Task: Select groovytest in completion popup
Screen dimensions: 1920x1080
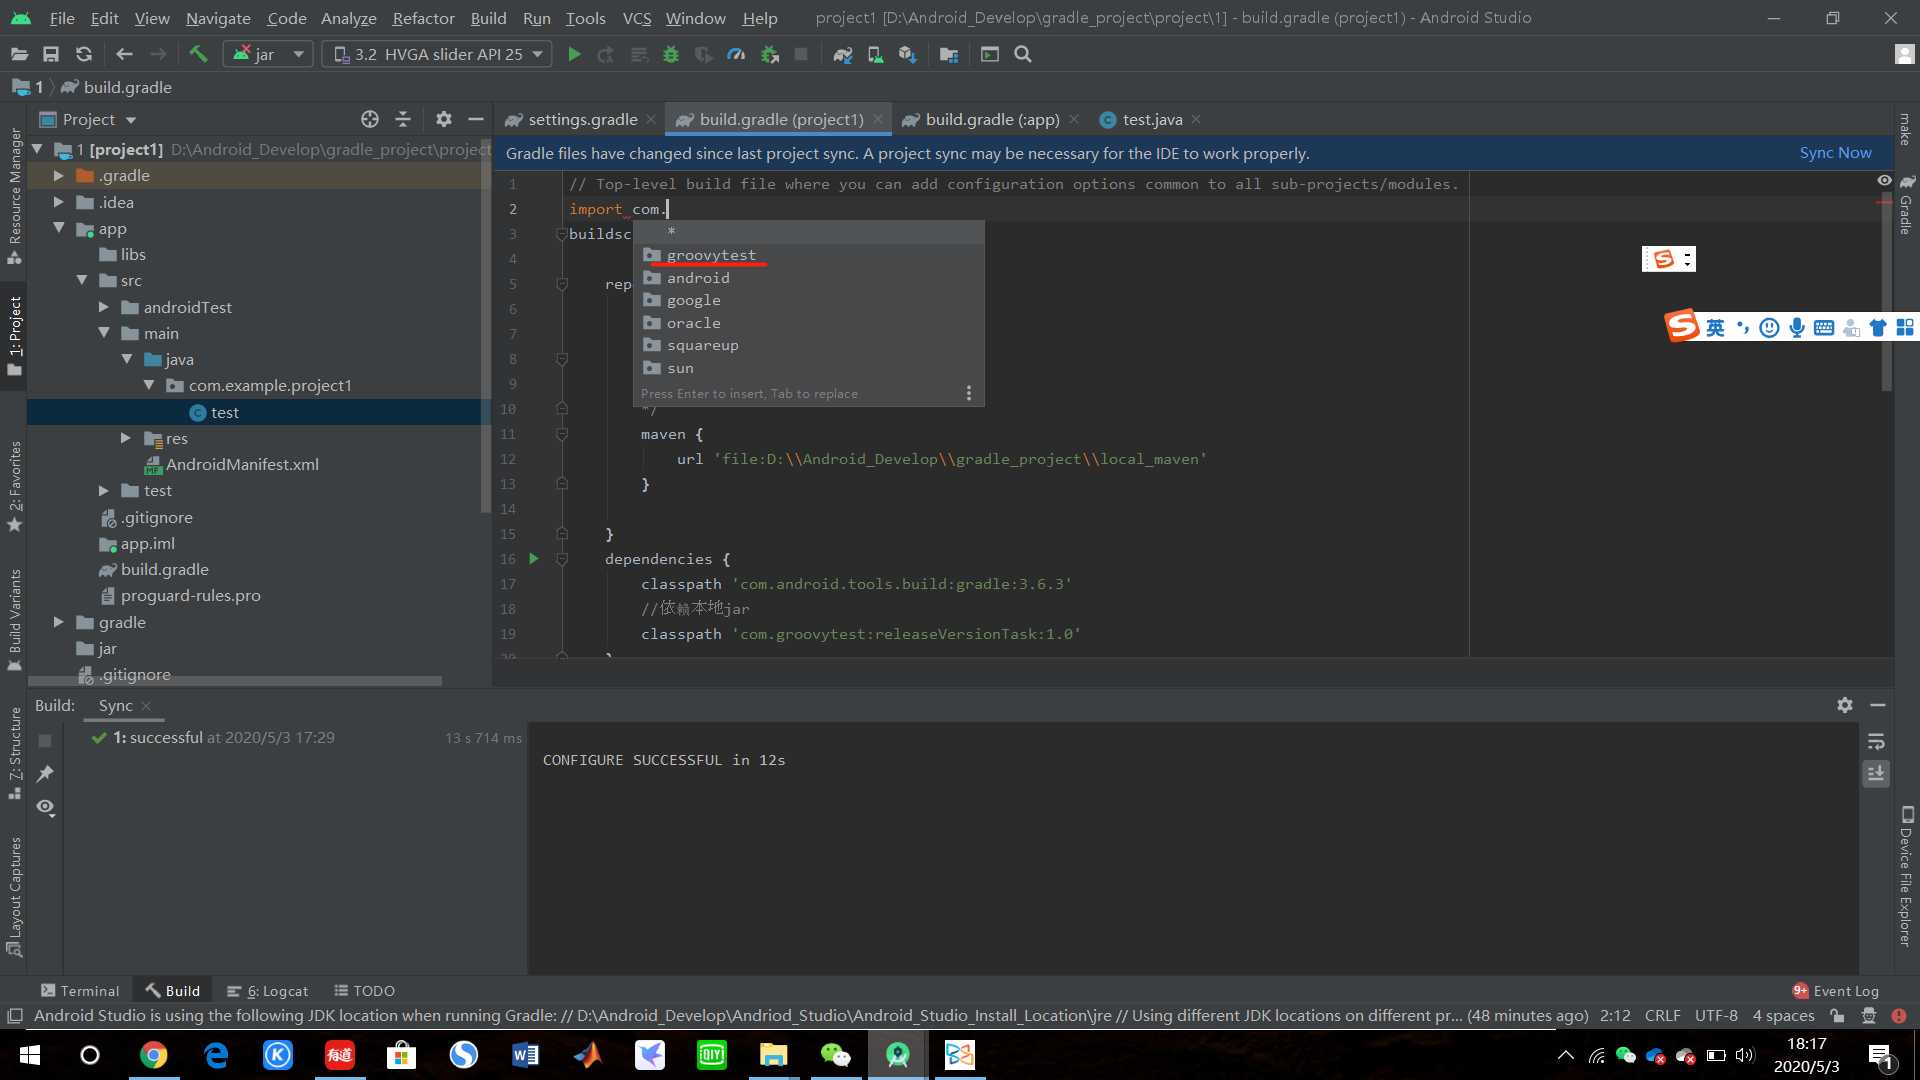Action: [808, 255]
